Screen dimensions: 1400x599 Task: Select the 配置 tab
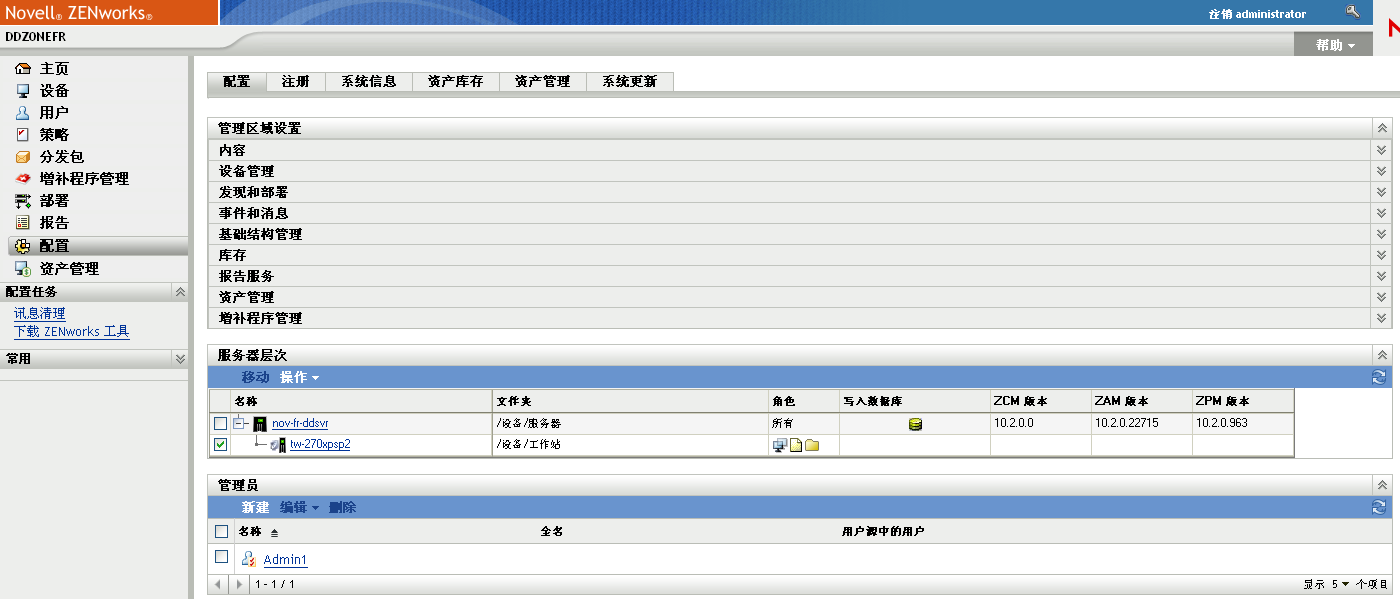pos(237,82)
